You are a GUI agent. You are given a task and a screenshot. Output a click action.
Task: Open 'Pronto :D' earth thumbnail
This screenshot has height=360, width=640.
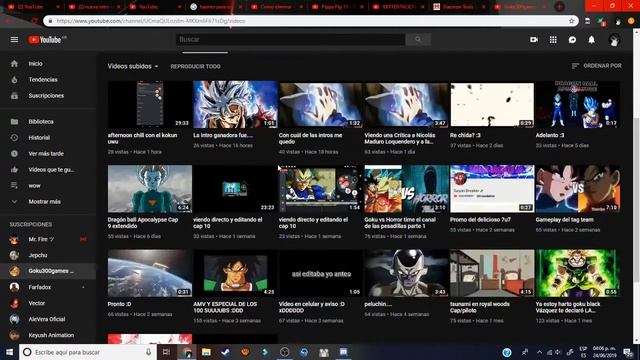tap(149, 273)
